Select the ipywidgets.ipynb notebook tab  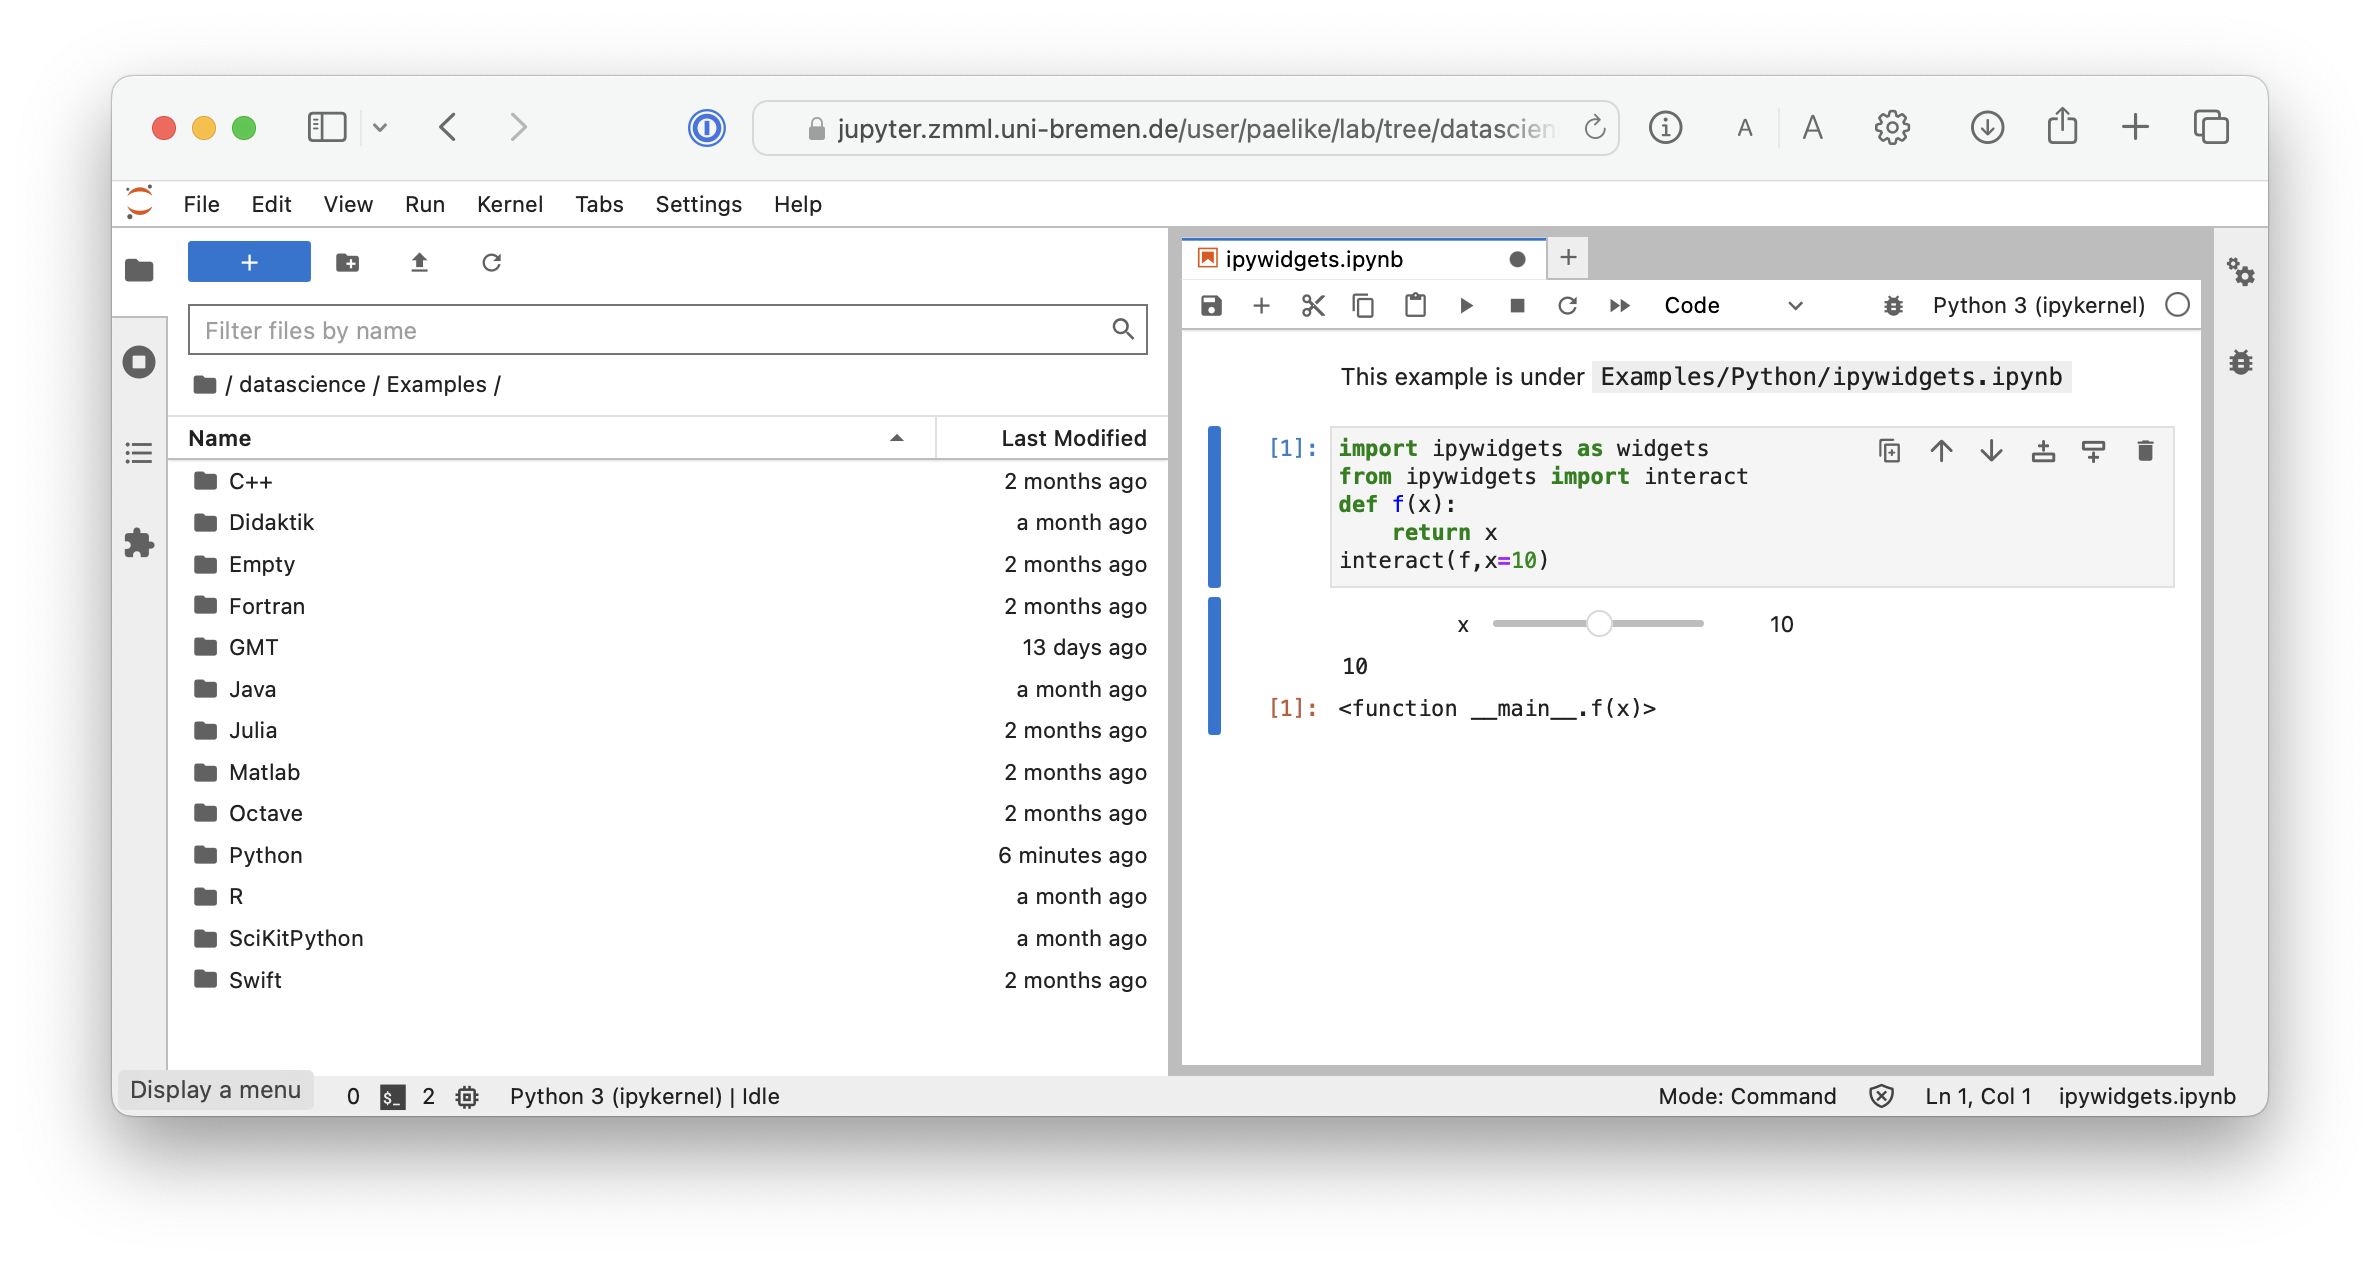pyautogui.click(x=1362, y=259)
